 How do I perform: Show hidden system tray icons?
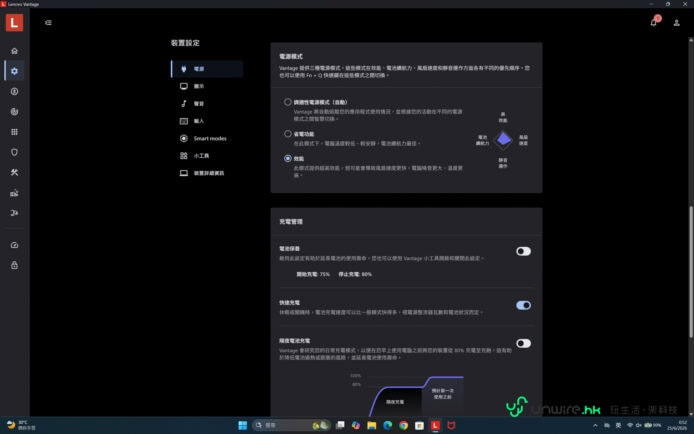(x=595, y=425)
